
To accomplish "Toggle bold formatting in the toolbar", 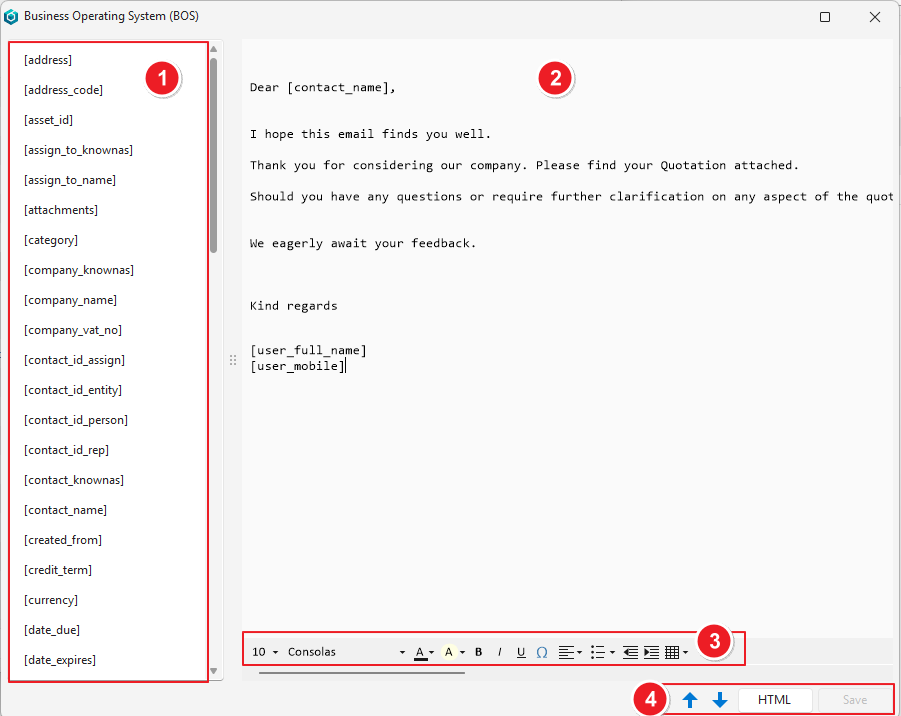I will pyautogui.click(x=479, y=652).
